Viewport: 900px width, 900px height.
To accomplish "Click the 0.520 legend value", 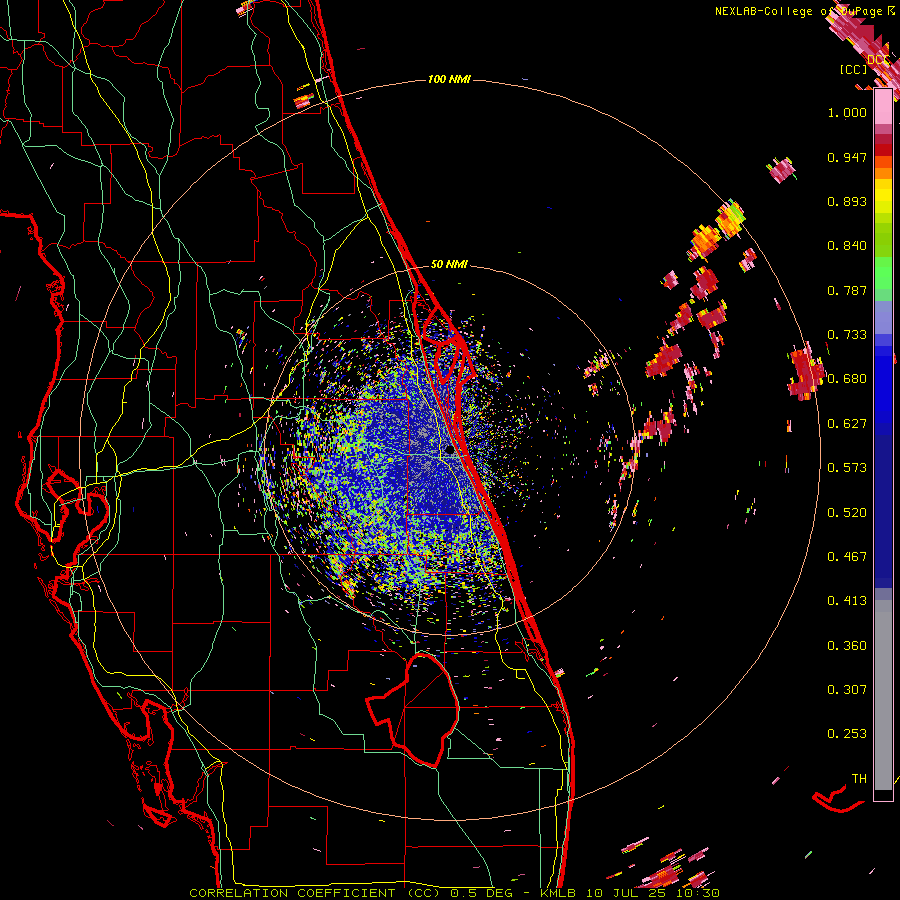I will point(847,513).
